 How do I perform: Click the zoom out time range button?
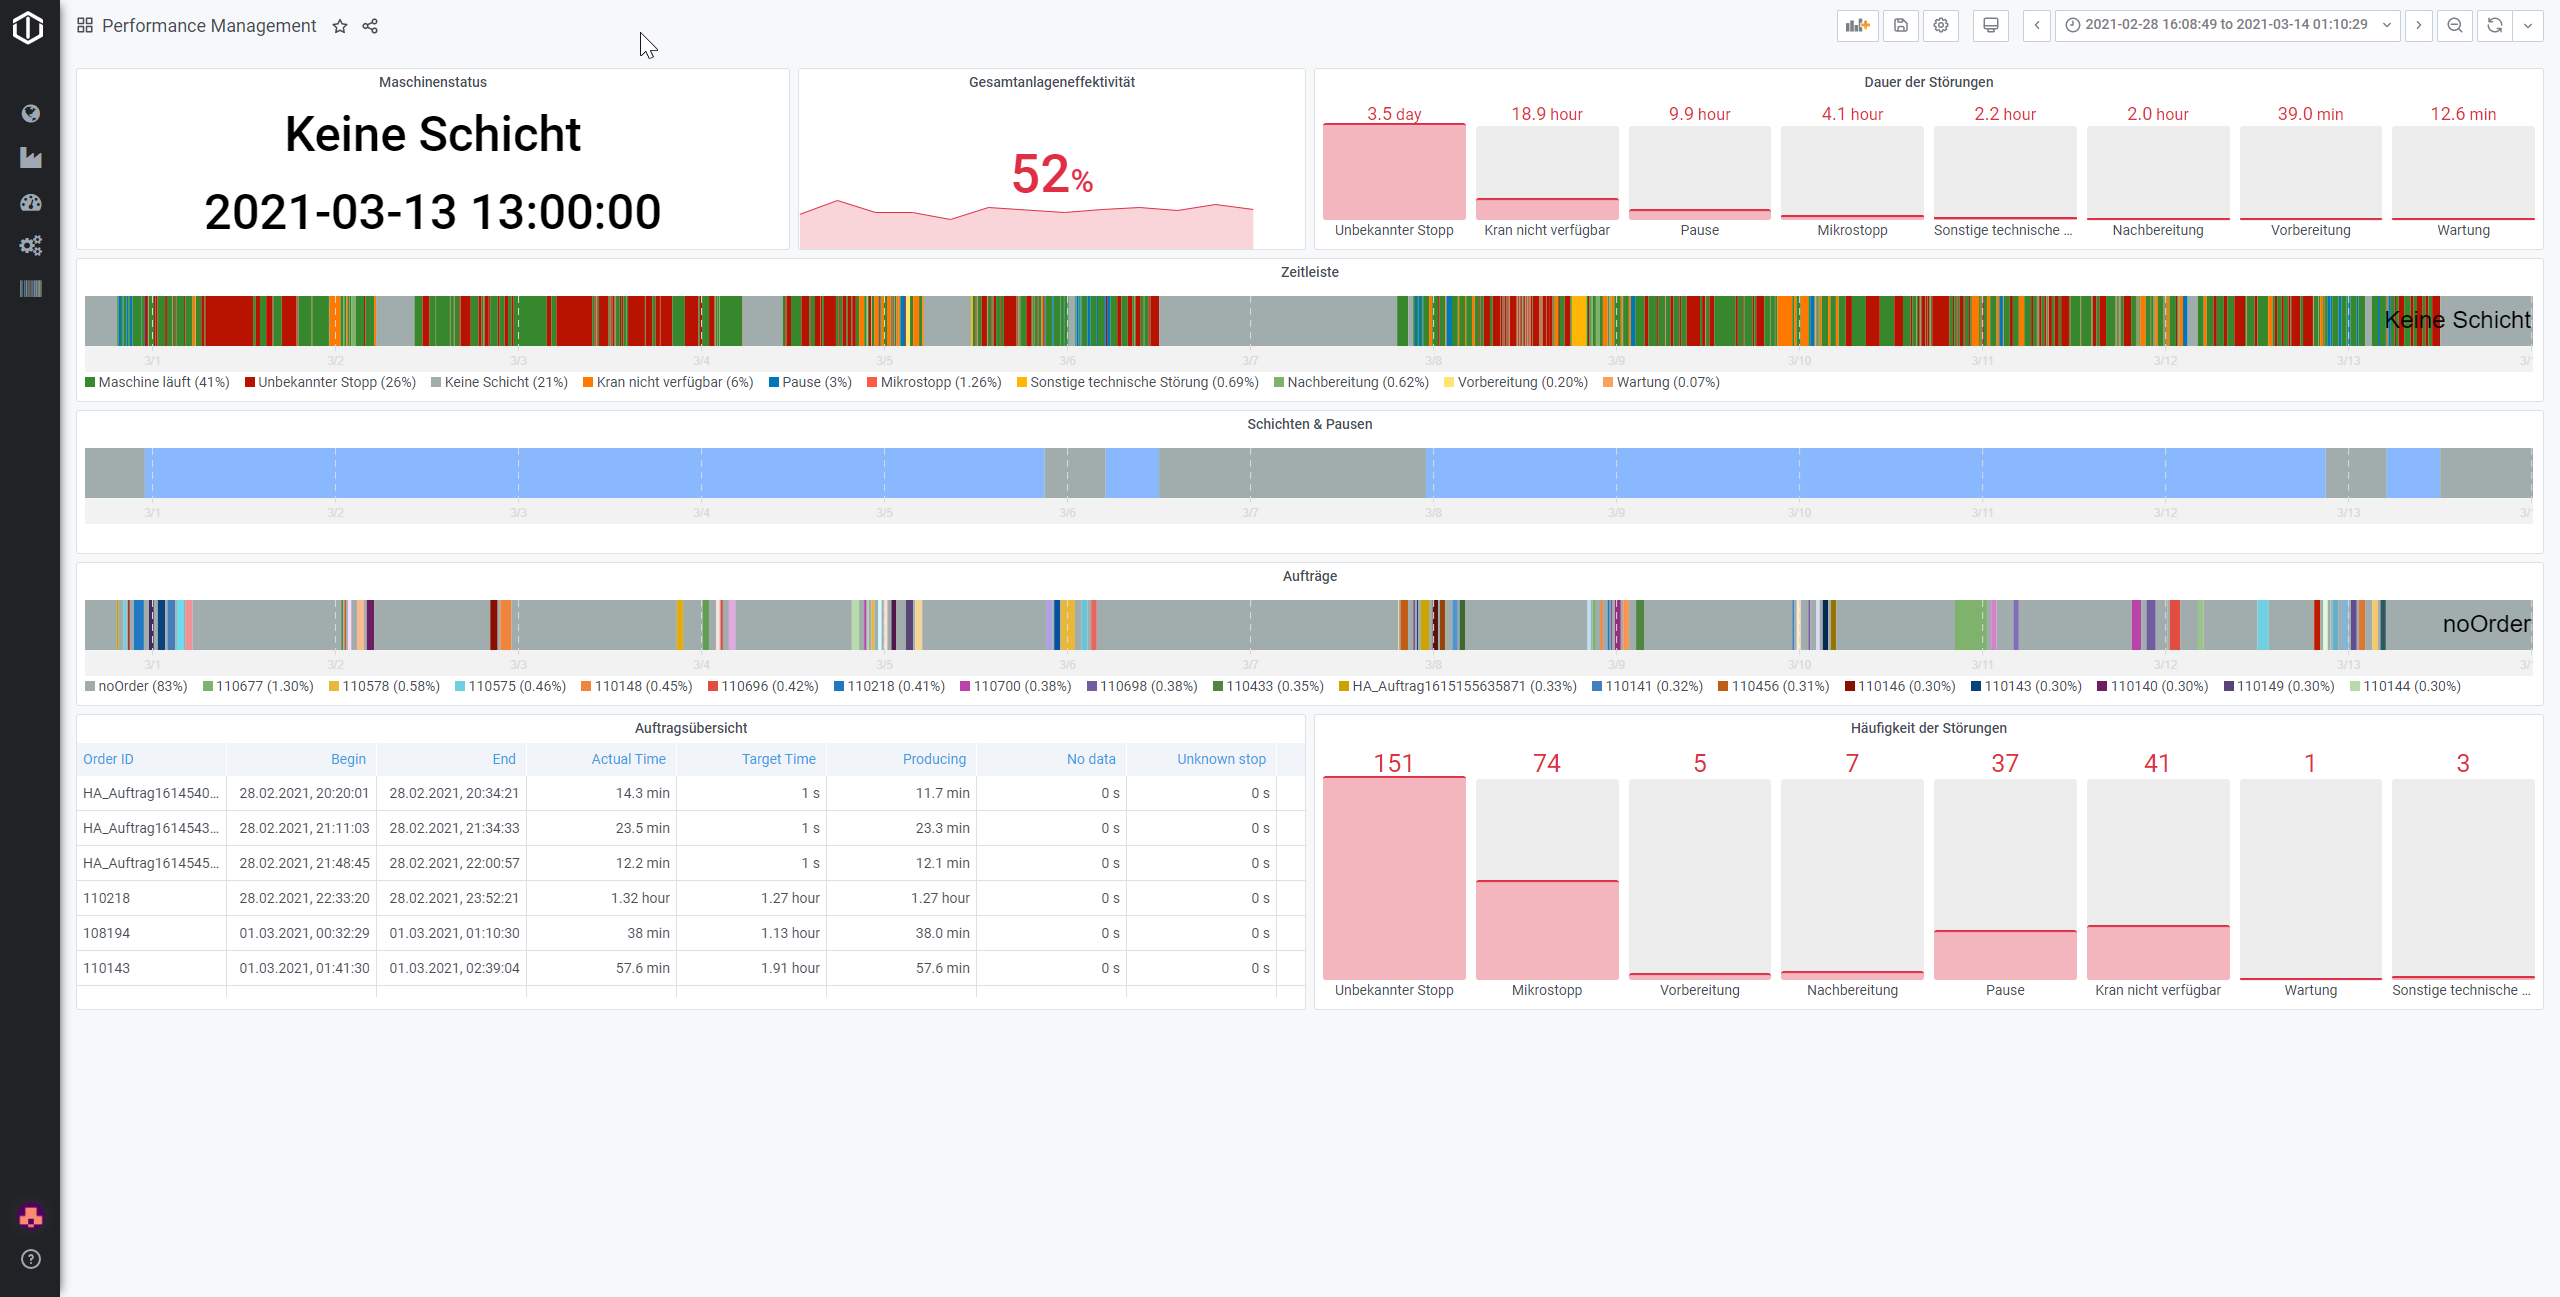2454,25
